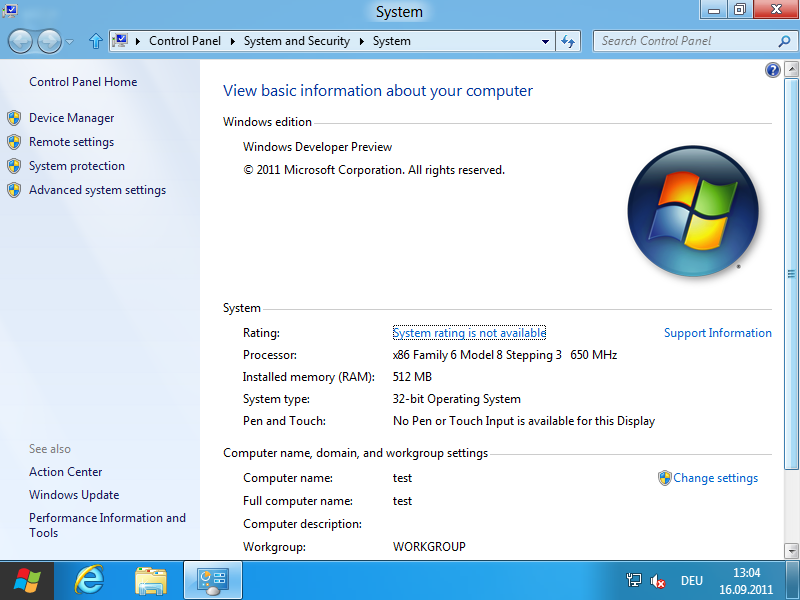Launch Internet Explorer from the taskbar

click(90, 580)
